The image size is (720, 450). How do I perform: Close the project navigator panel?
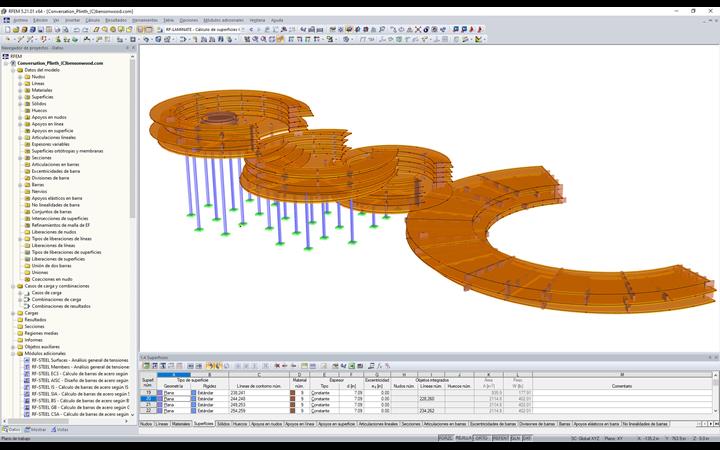[134, 48]
